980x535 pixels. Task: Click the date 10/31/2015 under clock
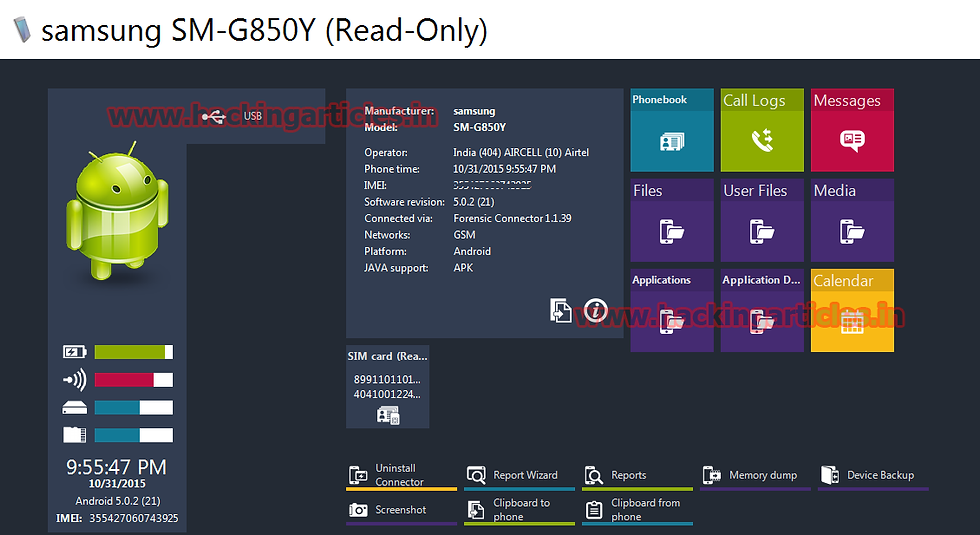click(x=117, y=484)
